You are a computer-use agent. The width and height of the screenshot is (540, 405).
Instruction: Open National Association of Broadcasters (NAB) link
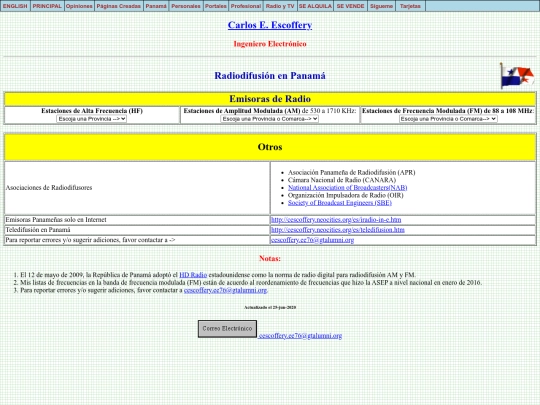coord(347,188)
